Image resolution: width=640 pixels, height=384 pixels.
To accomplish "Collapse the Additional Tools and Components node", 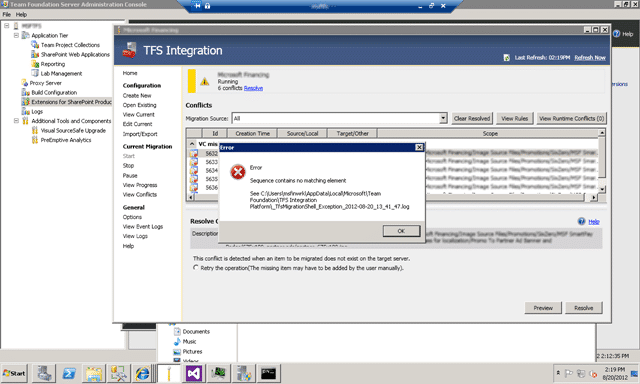I will coord(16,121).
